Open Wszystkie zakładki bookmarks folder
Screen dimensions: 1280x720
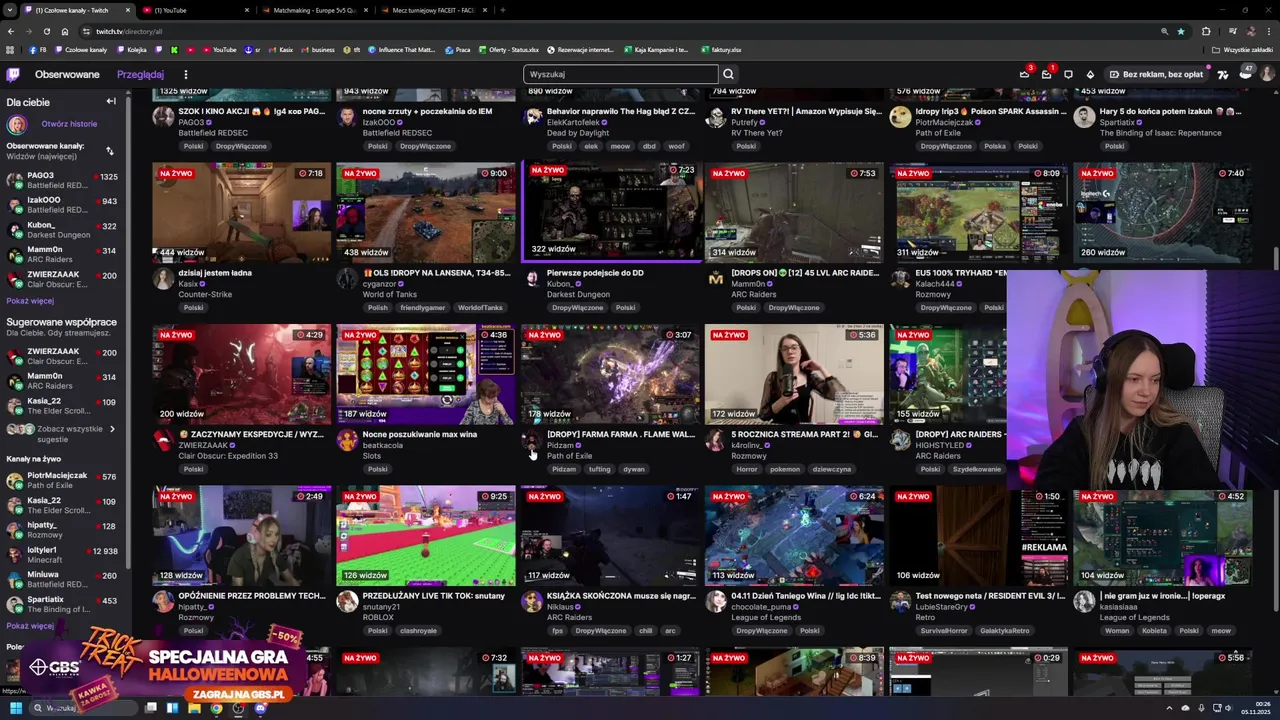1242,49
